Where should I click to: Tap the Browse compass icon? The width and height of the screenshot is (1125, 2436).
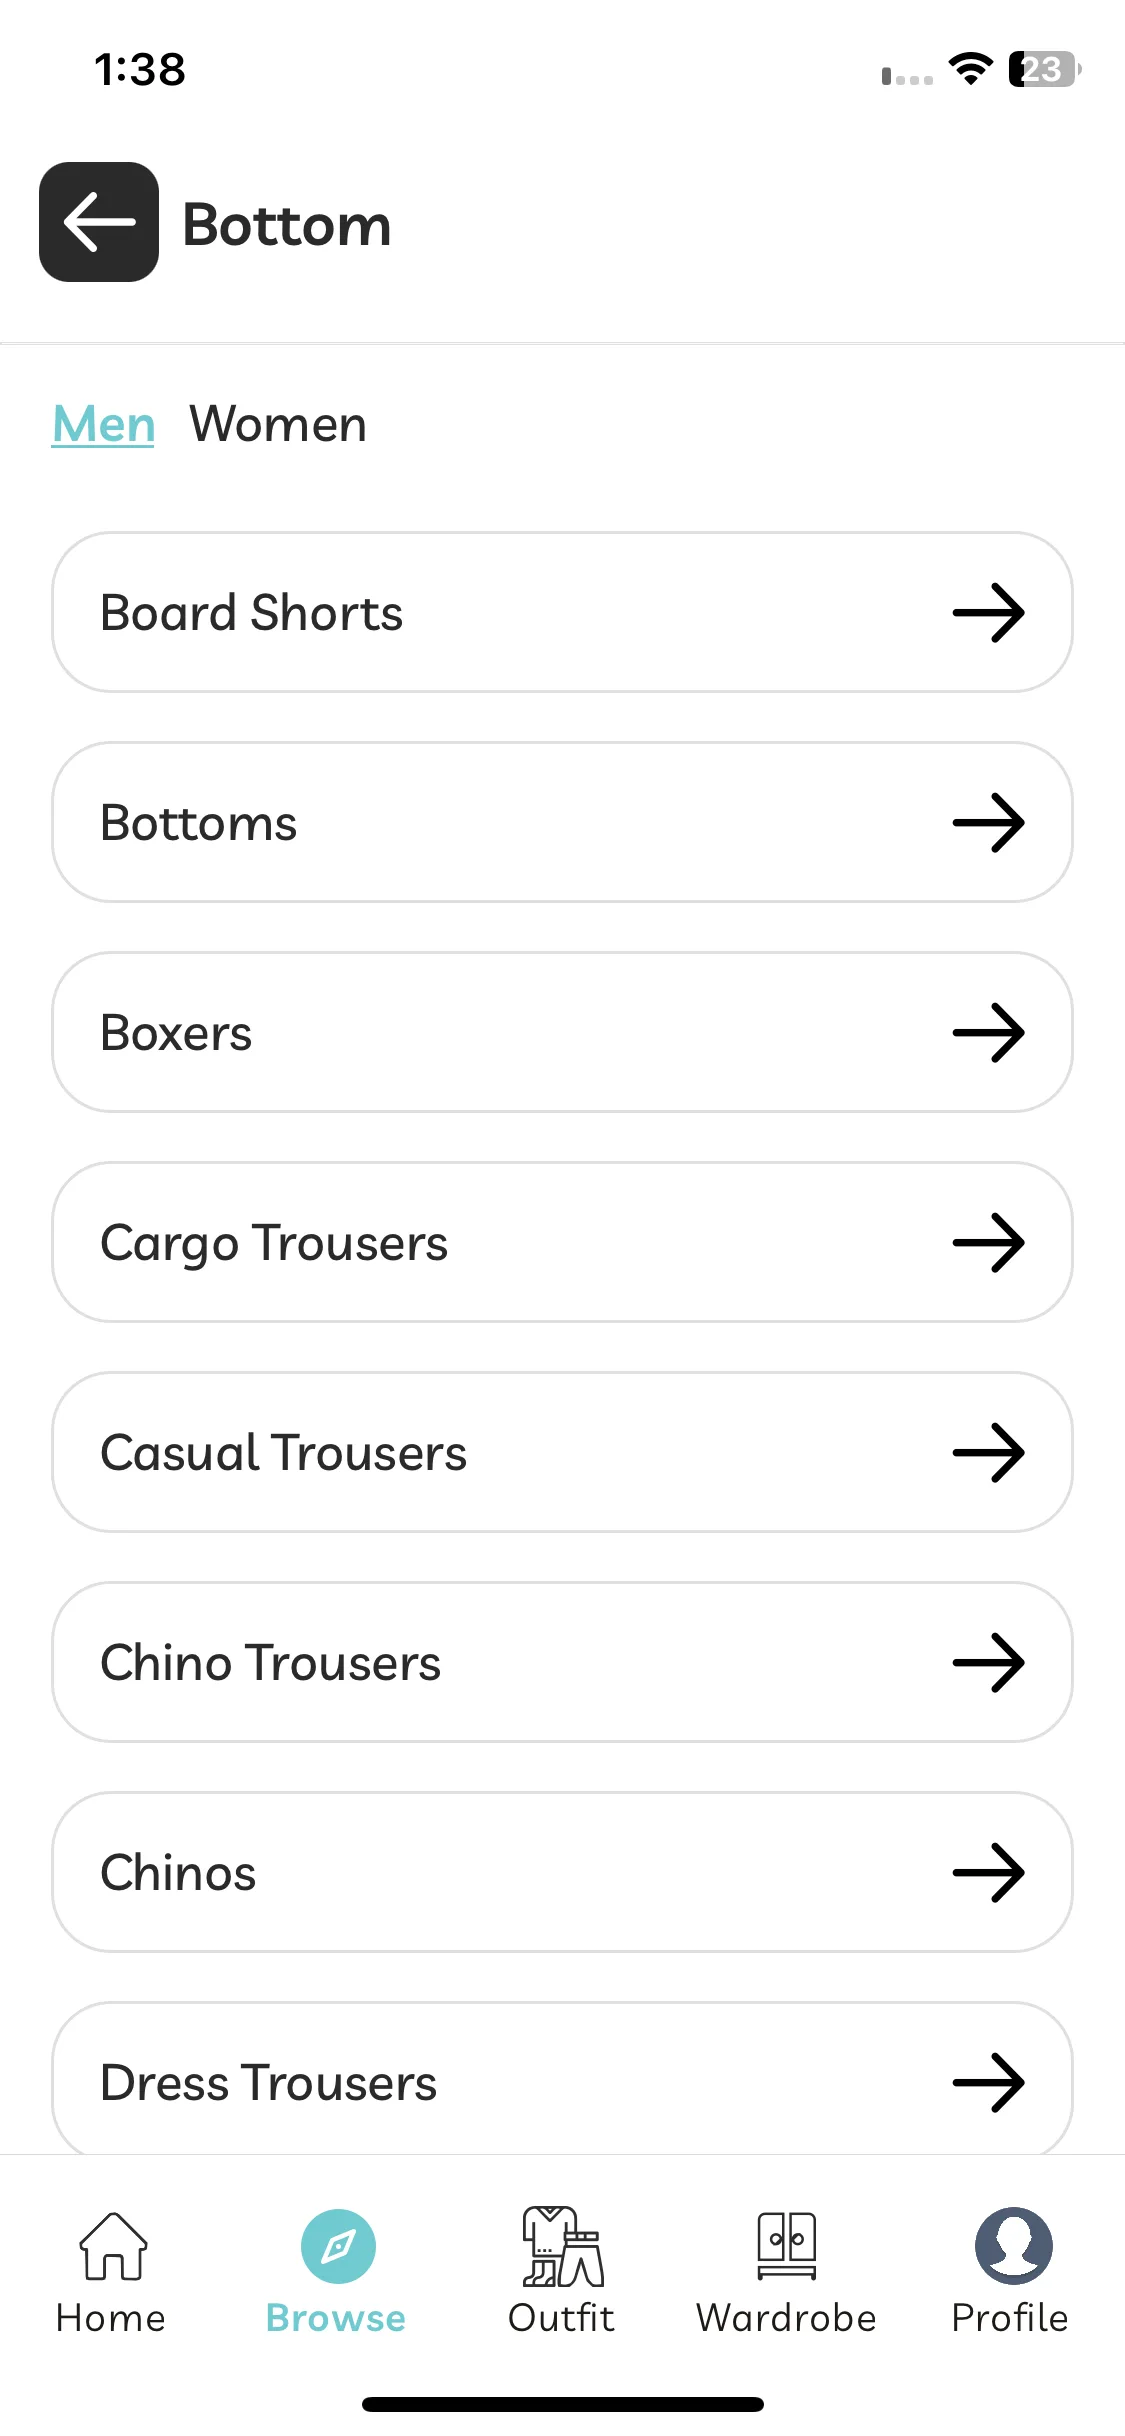338,2246
